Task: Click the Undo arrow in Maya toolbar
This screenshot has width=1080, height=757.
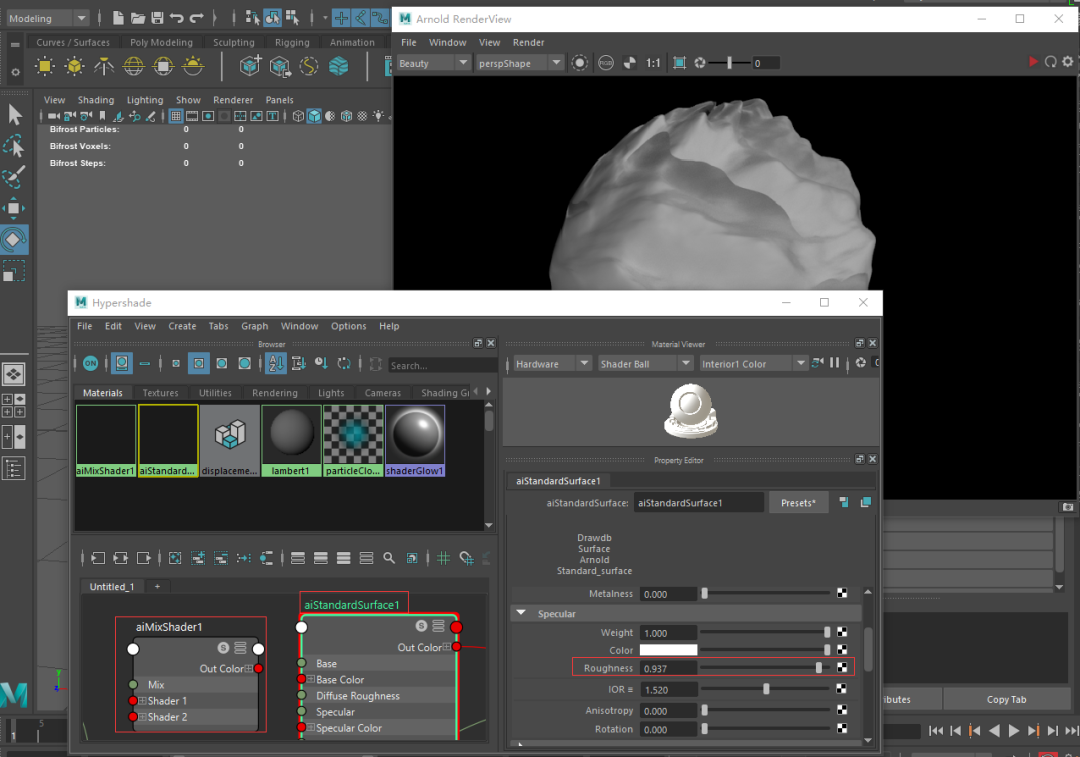Action: click(177, 18)
